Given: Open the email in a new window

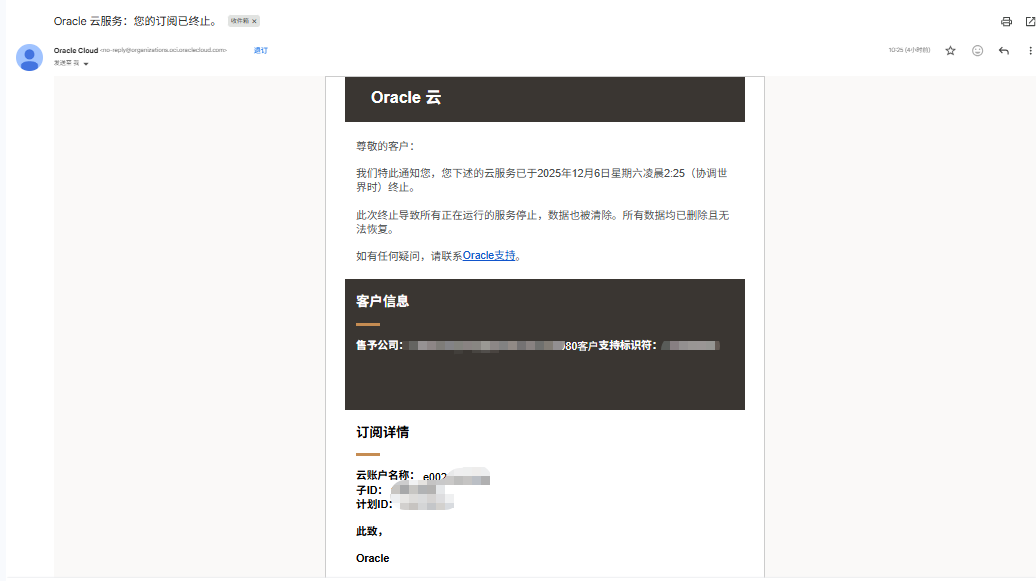Looking at the screenshot, I should pyautogui.click(x=1030, y=21).
